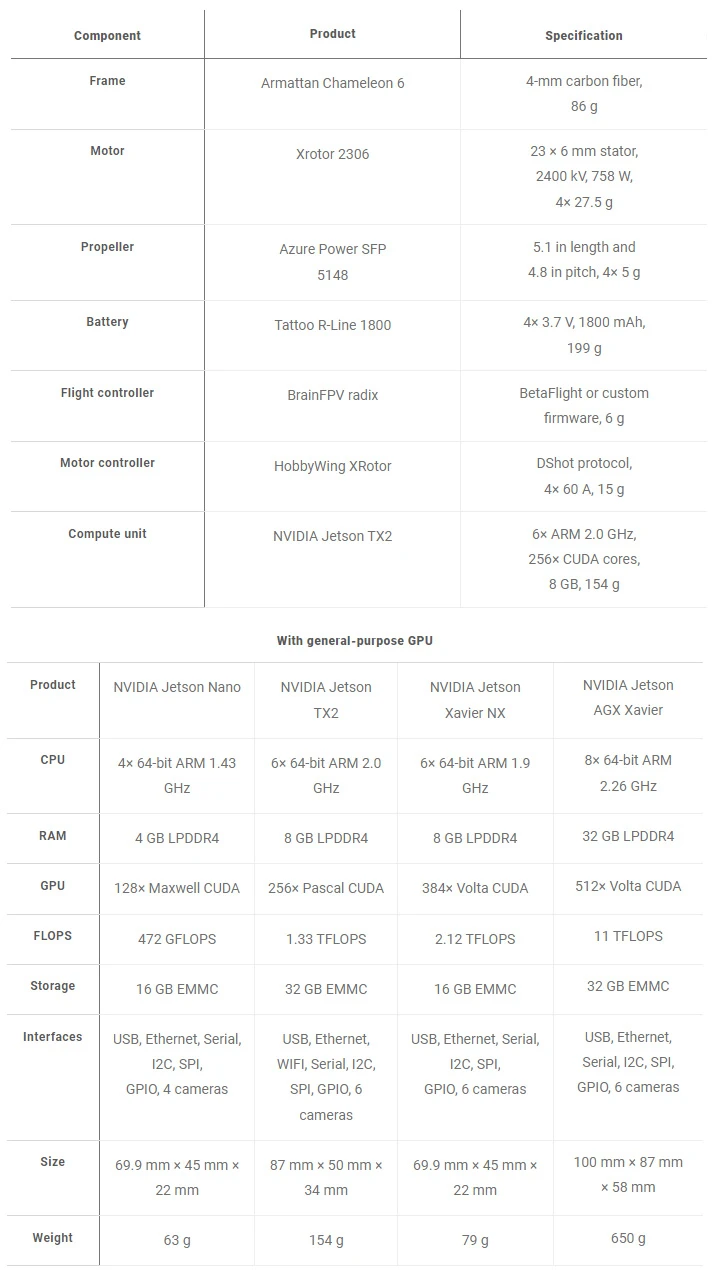Select the BrainFPV radix cell
Image resolution: width=722 pixels, height=1270 pixels.
(332, 395)
